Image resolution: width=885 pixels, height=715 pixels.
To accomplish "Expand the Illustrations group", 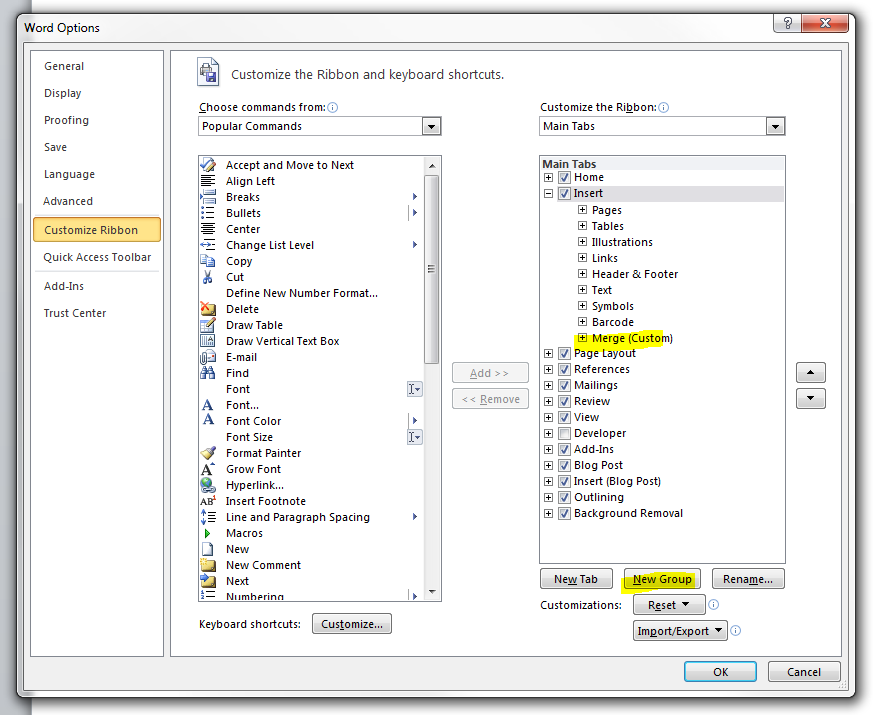I will (582, 242).
